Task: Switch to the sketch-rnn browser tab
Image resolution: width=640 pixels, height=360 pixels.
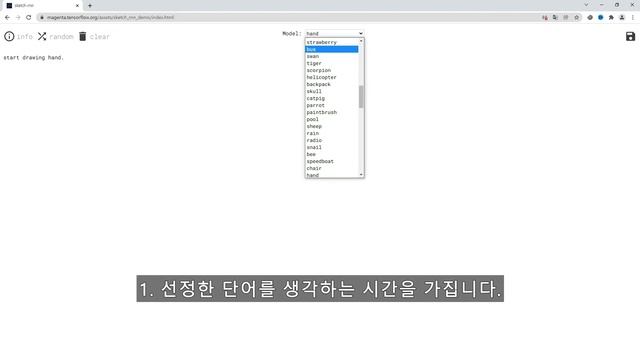Action: coord(42,6)
